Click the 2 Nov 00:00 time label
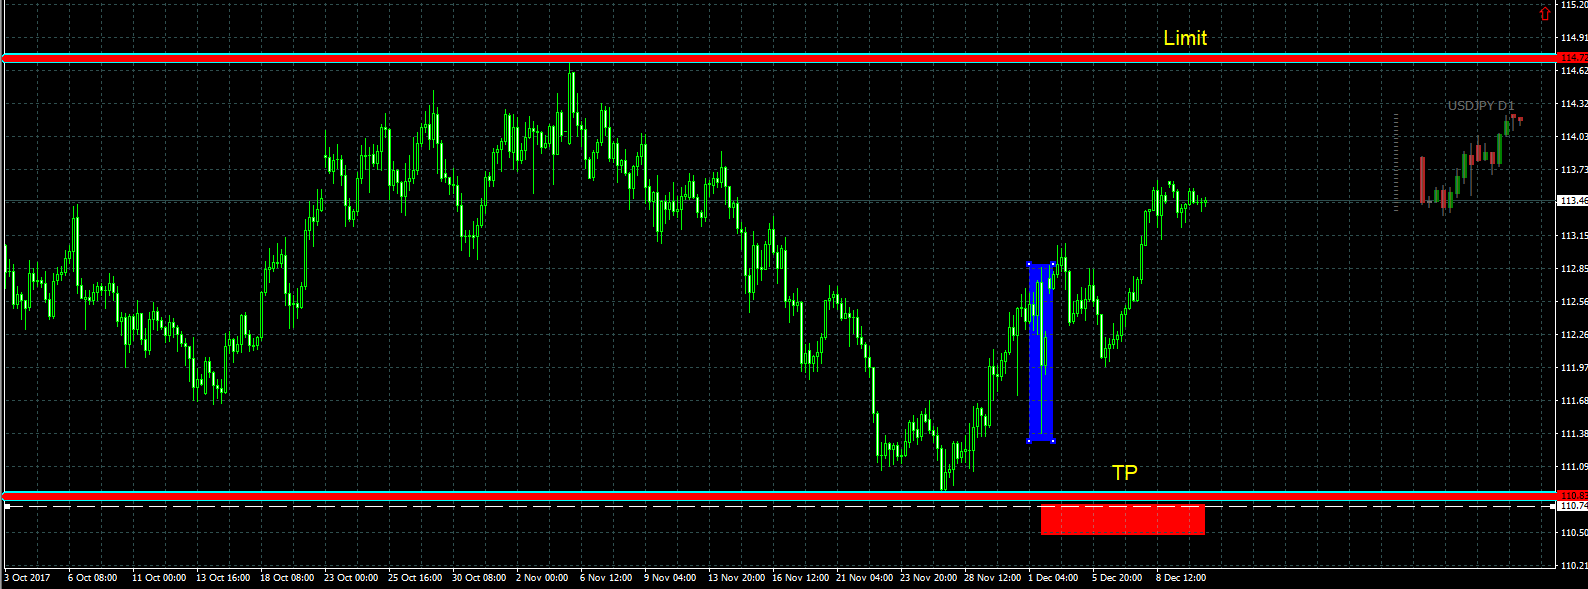1588x589 pixels. 542,578
